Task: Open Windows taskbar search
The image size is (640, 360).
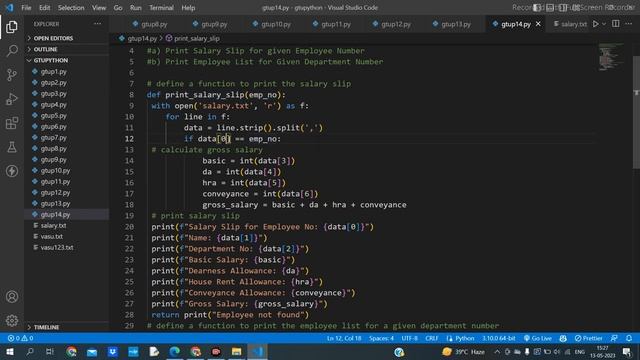Action: [x=30, y=351]
